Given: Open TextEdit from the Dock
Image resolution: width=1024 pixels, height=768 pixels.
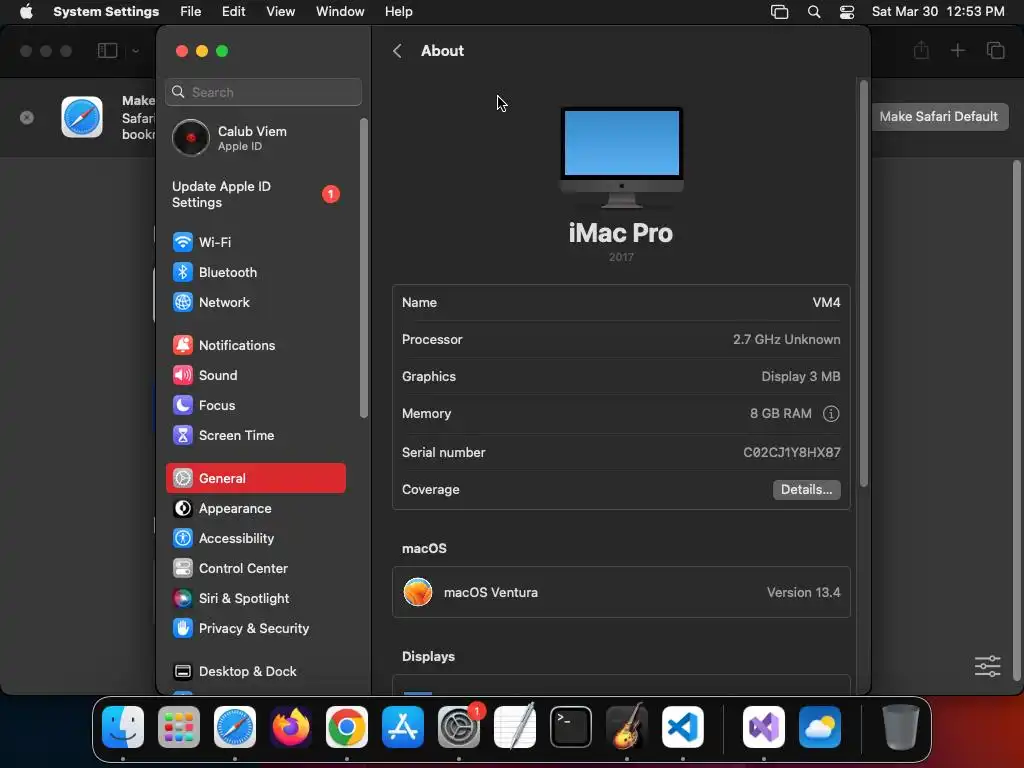Looking at the screenshot, I should point(515,727).
